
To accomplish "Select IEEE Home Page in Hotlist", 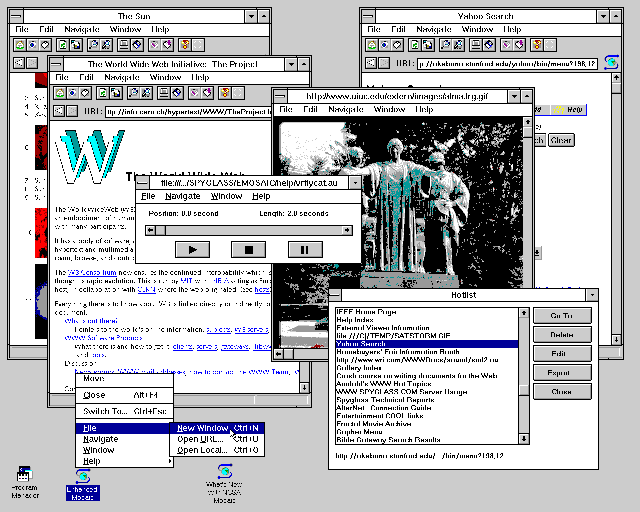I will (427, 312).
